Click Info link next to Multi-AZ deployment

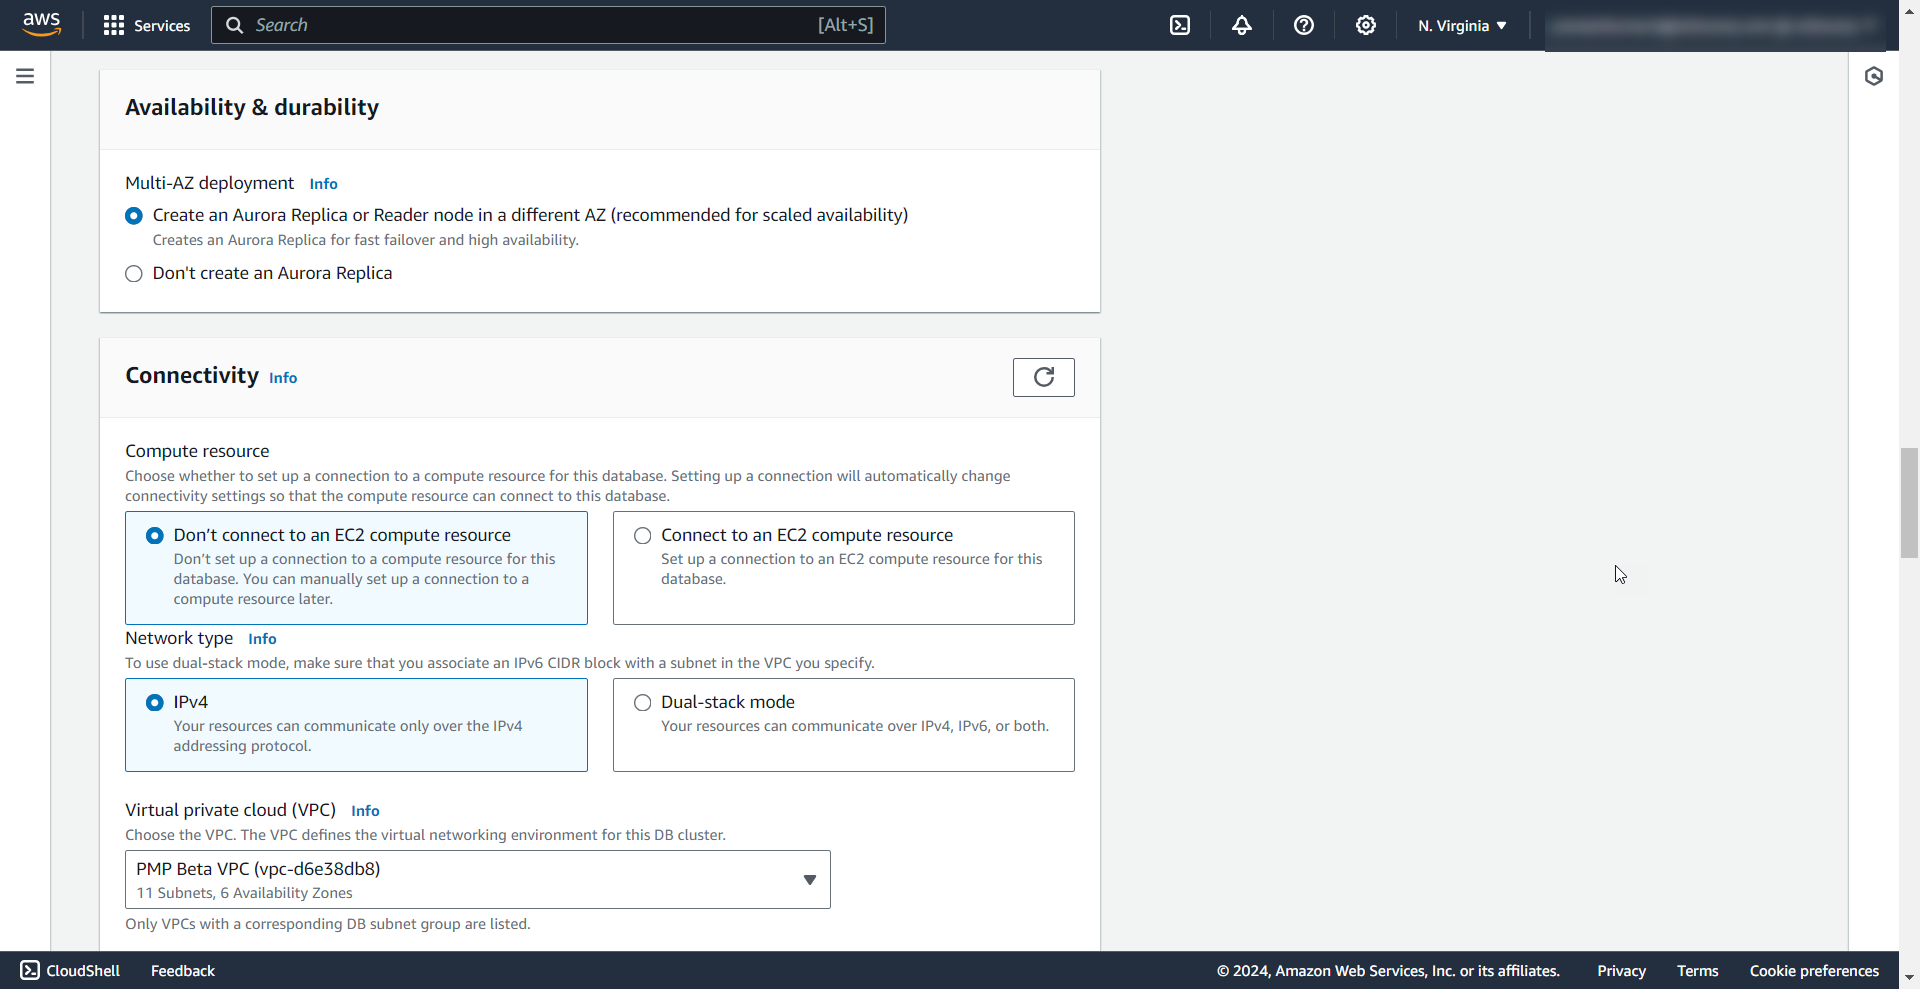point(323,184)
